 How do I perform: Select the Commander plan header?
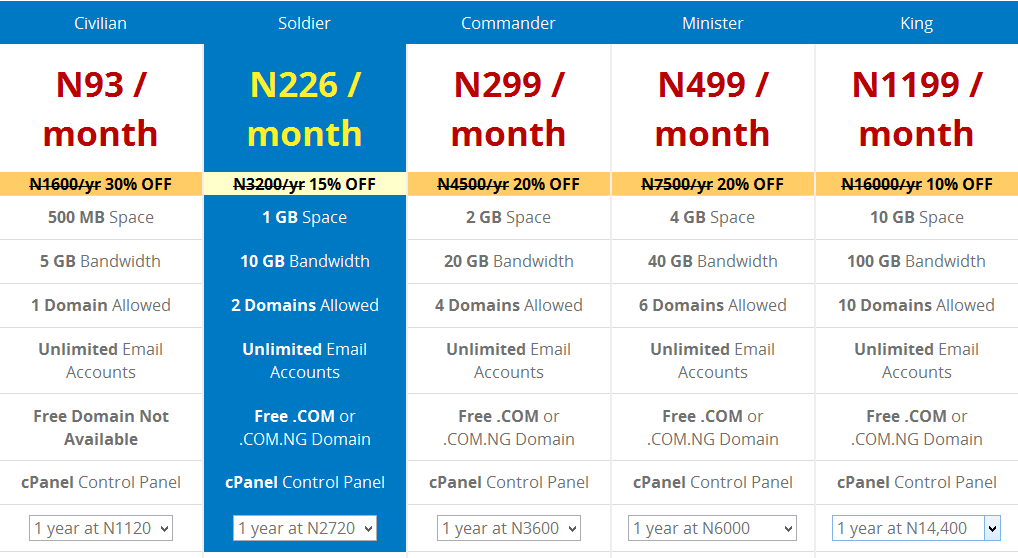(508, 23)
